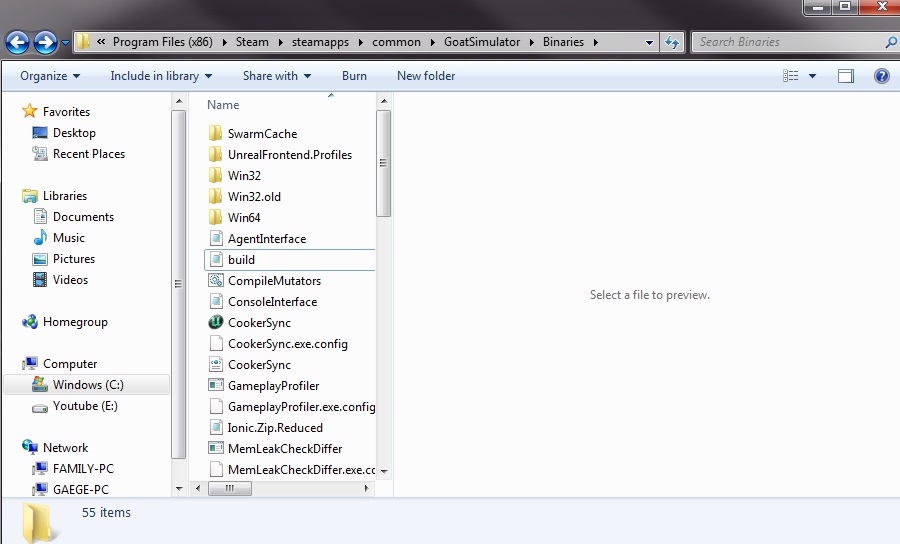900x544 pixels.
Task: Click the Help question mark icon
Action: coord(882,76)
